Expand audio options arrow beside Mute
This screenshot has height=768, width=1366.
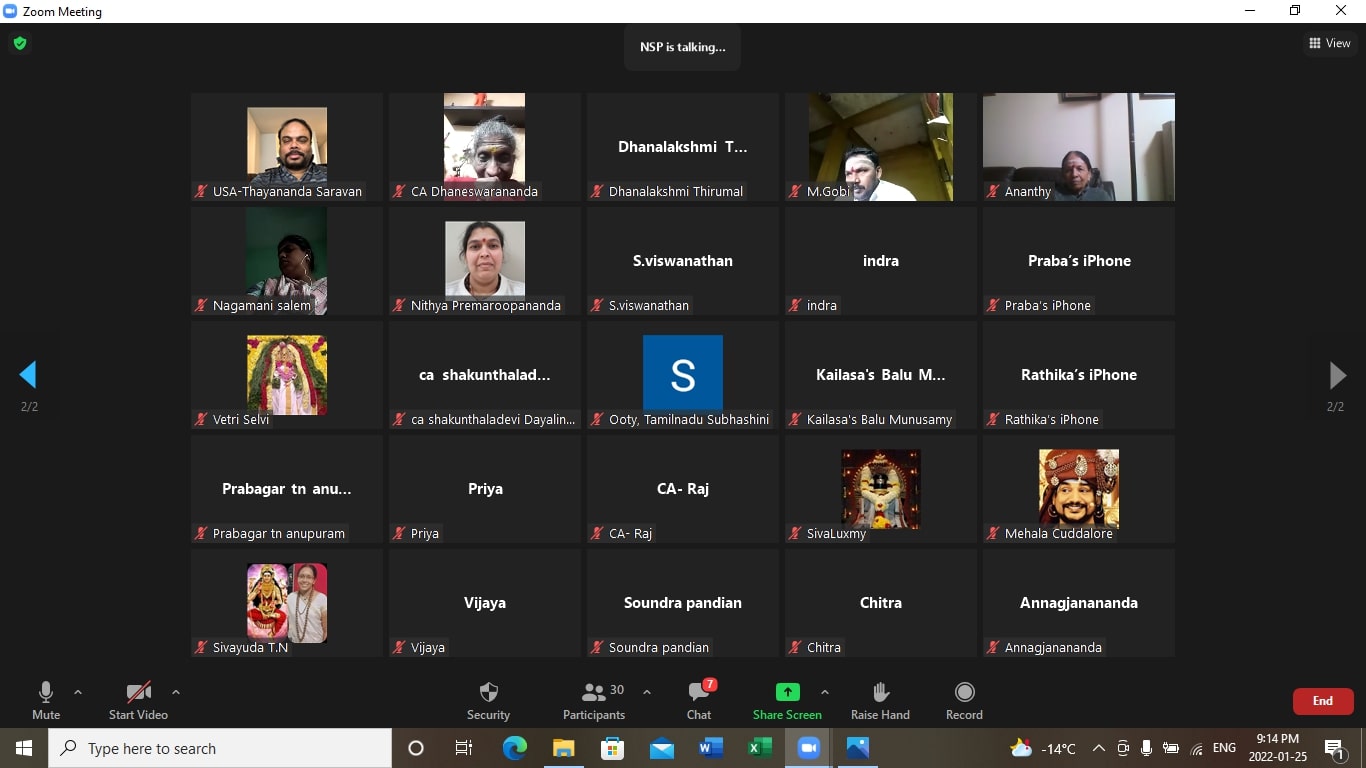pos(78,692)
